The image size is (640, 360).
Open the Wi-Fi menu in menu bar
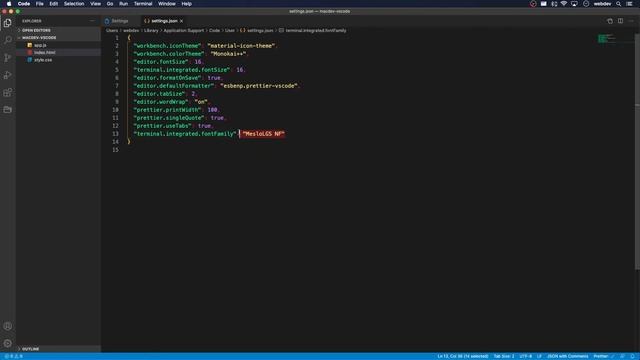point(564,4)
